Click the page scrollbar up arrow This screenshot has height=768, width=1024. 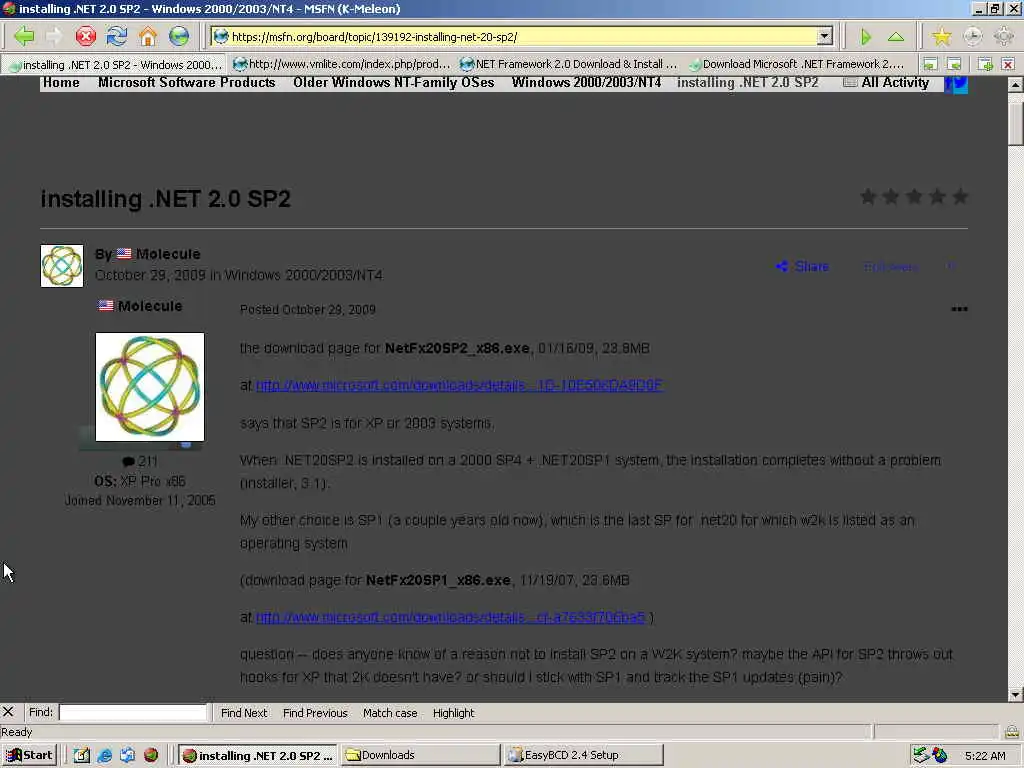[1016, 84]
